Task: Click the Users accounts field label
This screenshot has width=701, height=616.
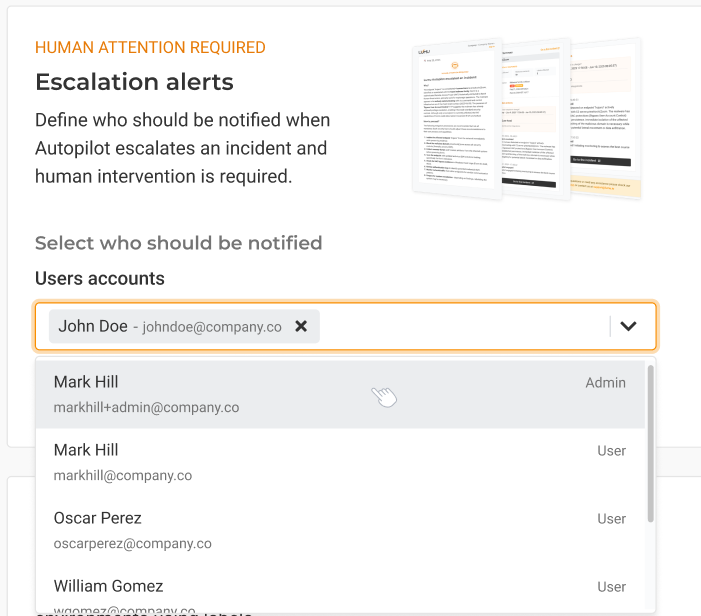Action: click(x=99, y=278)
